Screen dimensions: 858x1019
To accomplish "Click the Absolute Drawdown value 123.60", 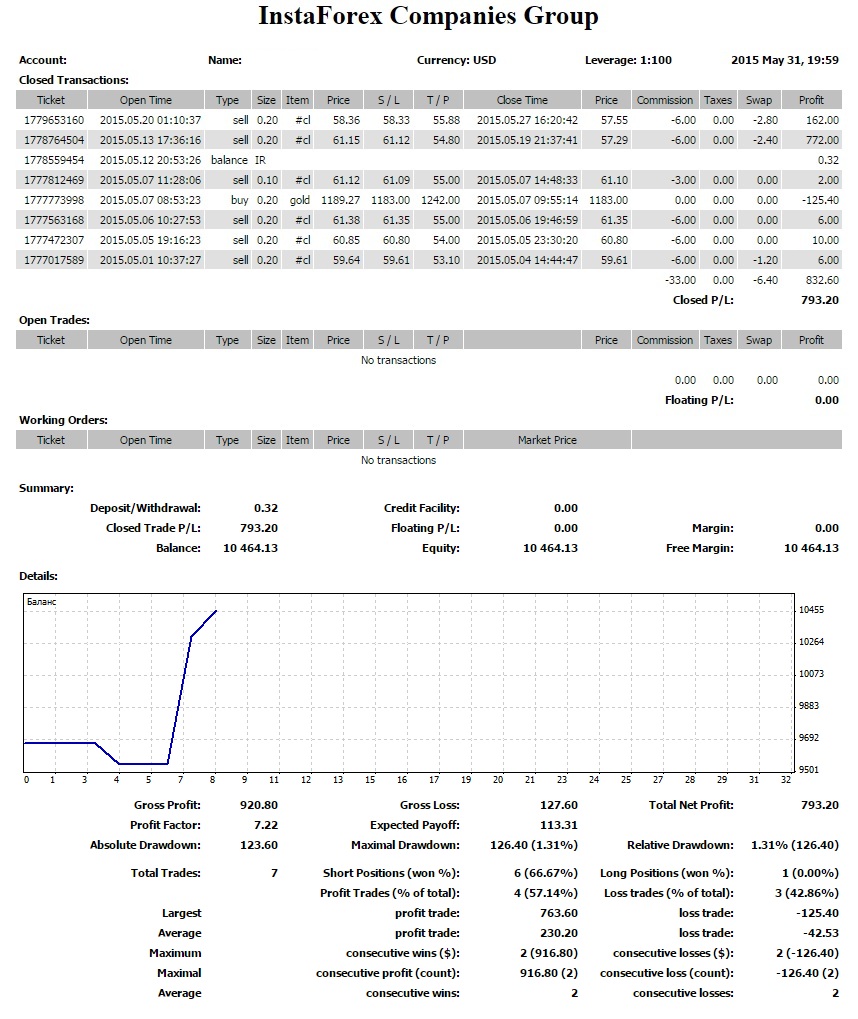I will 259,845.
